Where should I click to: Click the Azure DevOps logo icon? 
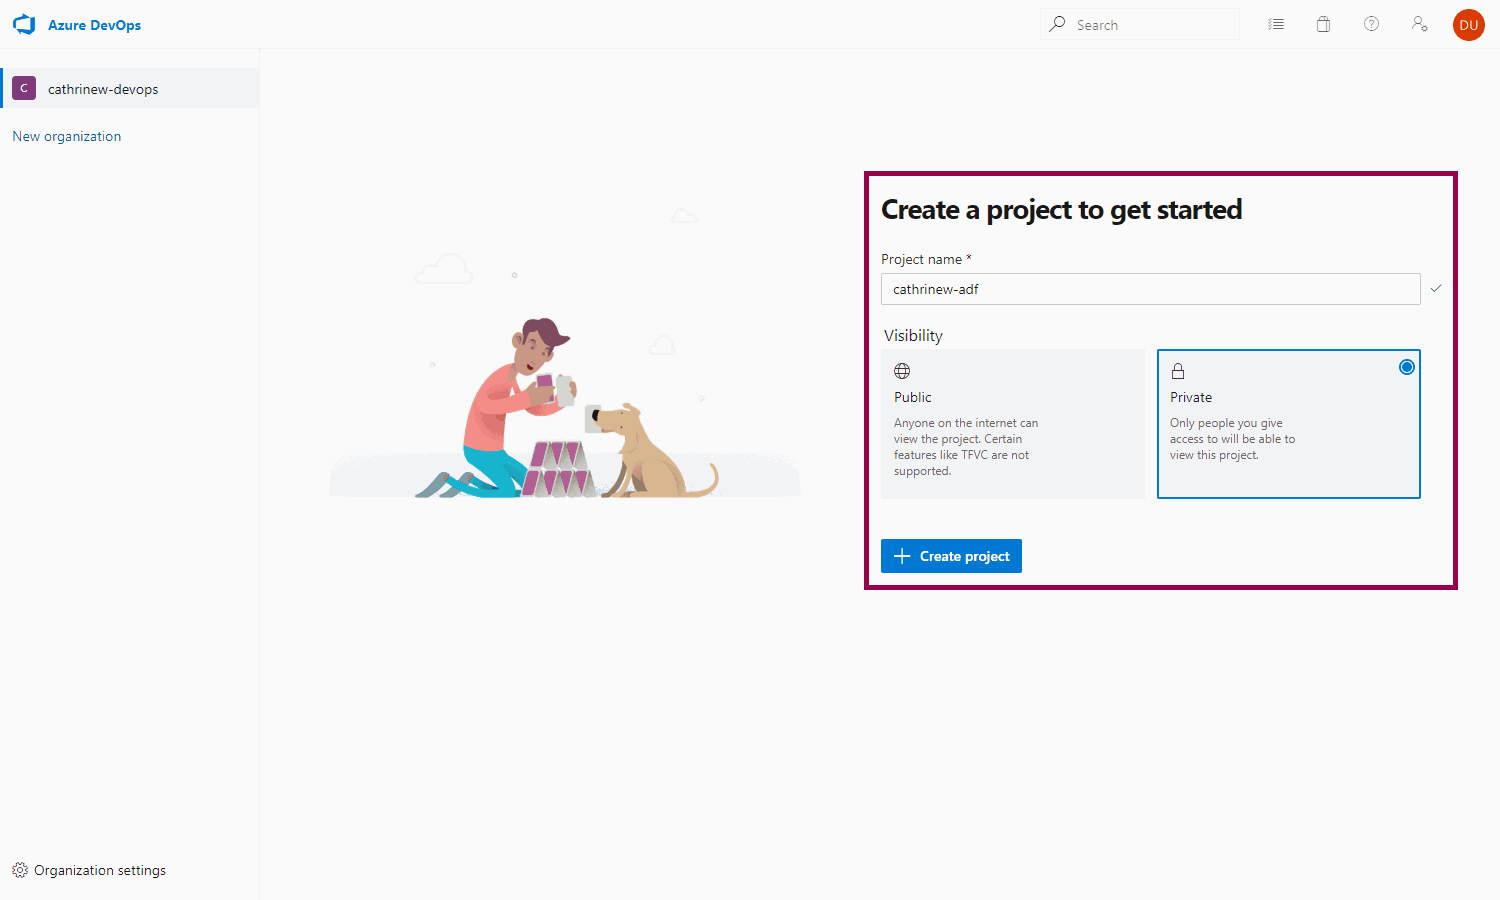click(x=24, y=25)
